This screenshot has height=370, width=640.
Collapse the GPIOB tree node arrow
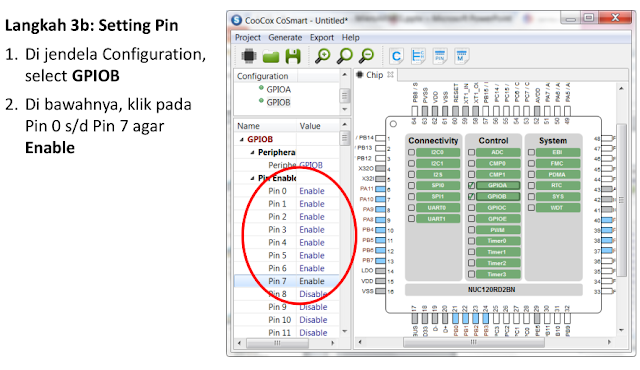pos(242,140)
